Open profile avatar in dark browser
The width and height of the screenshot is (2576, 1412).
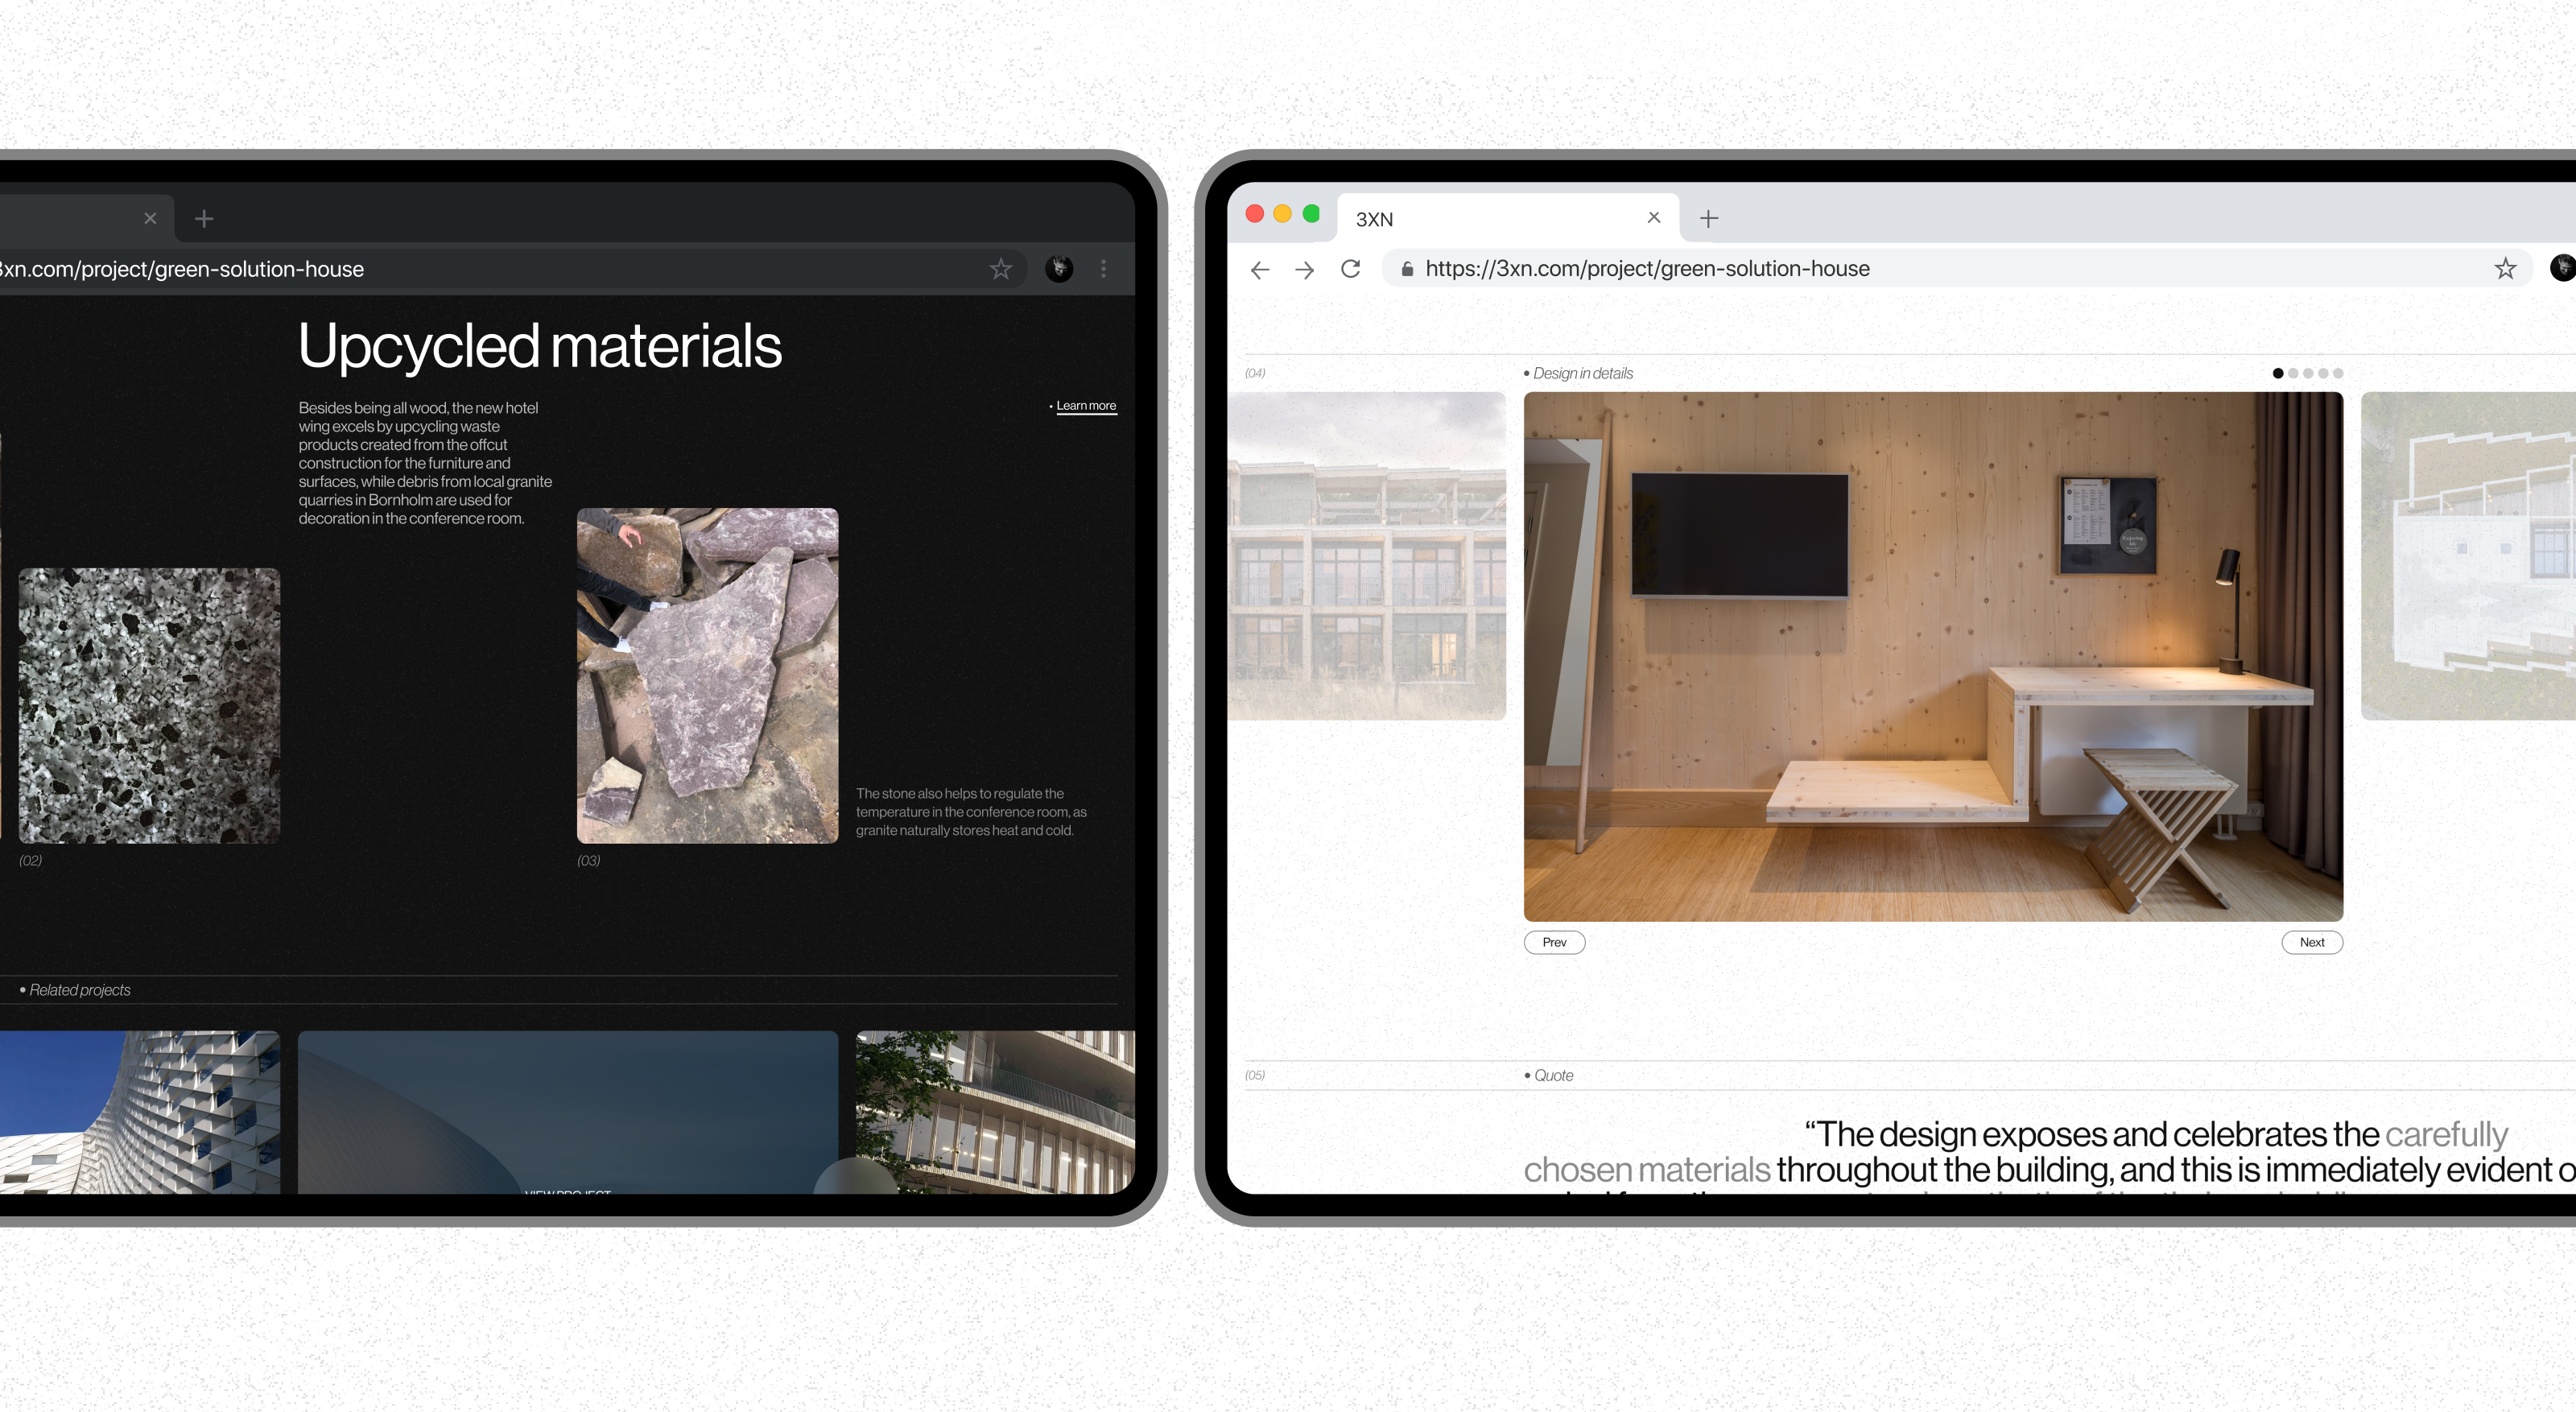[1059, 268]
